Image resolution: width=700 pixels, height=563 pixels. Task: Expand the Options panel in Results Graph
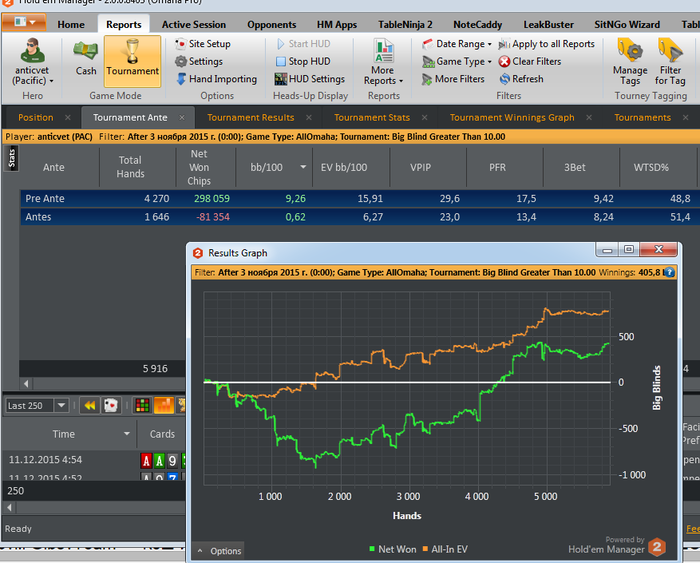click(219, 551)
